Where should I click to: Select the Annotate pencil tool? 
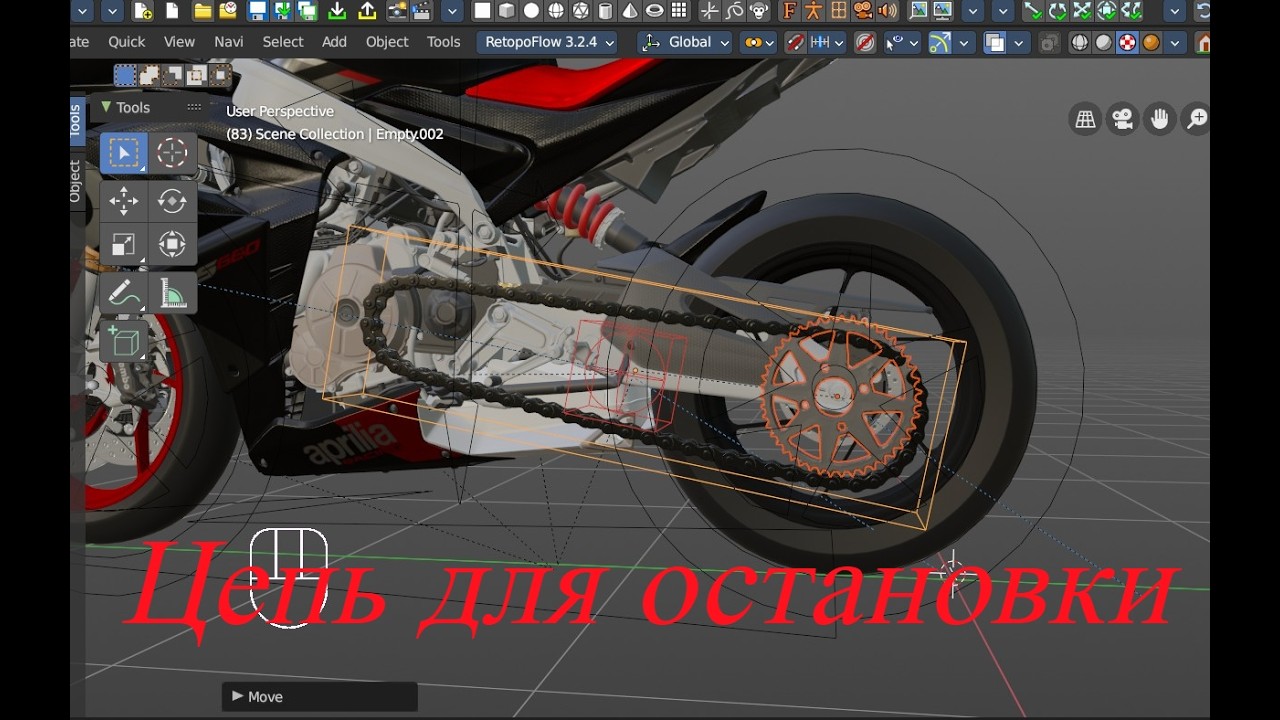[124, 294]
